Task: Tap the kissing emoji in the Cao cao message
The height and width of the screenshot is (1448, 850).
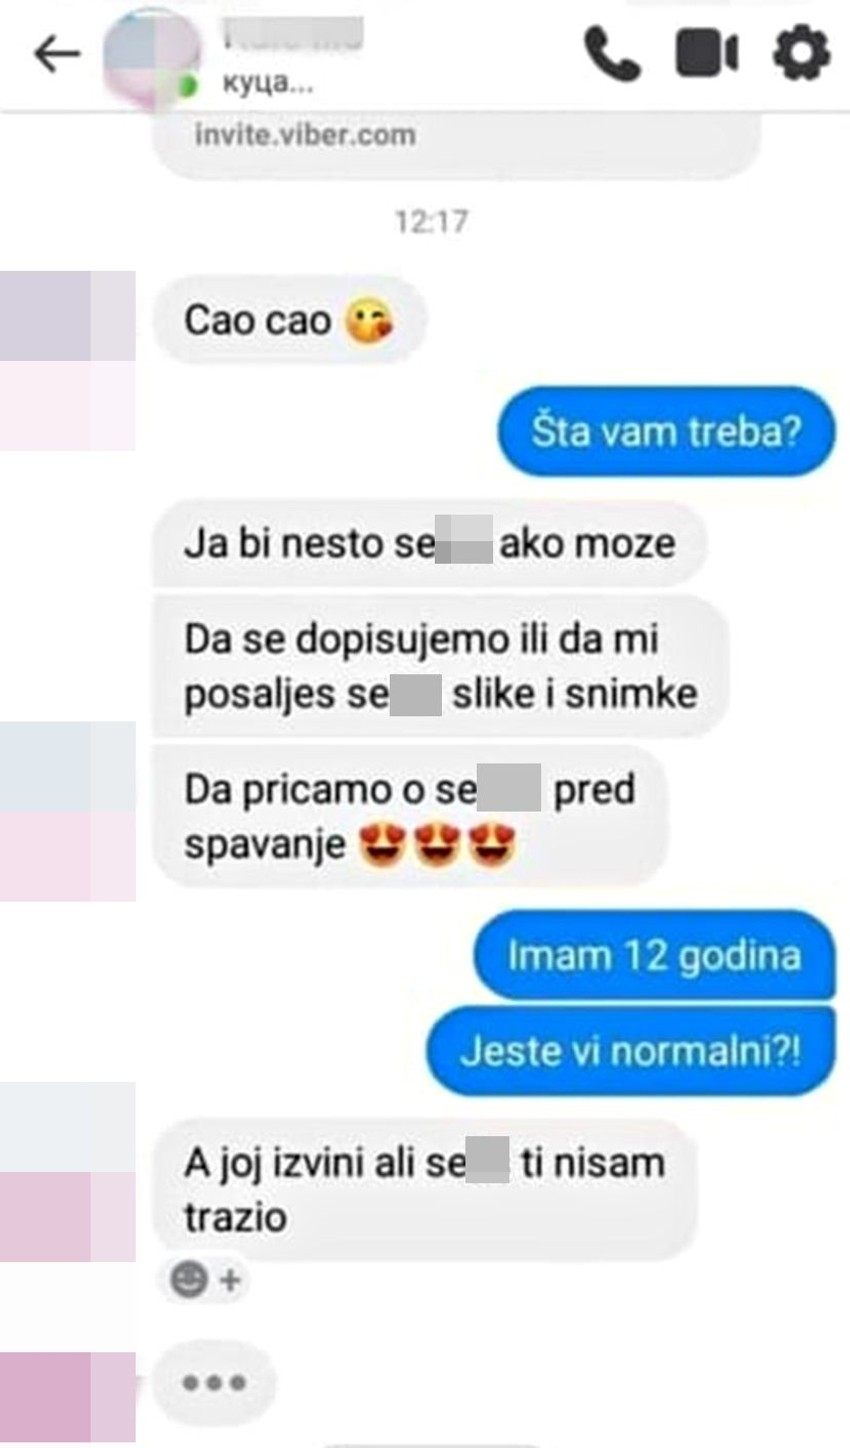Action: click(x=368, y=322)
